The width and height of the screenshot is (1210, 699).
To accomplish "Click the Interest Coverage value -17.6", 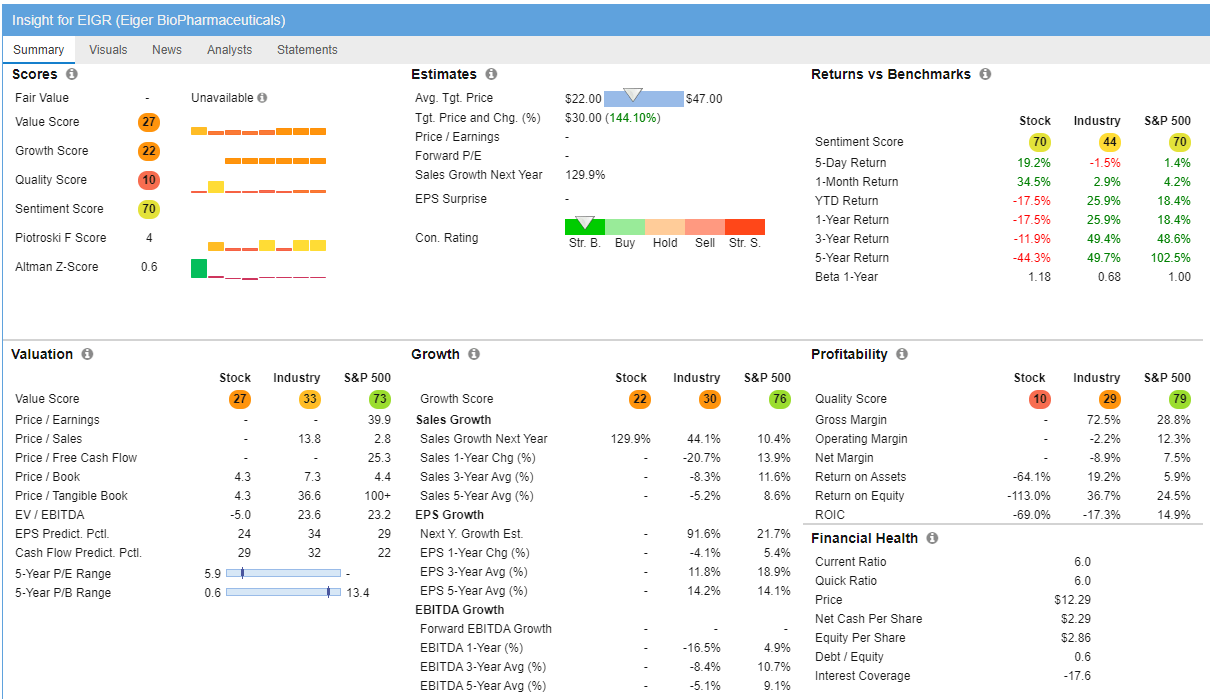I will click(1077, 676).
